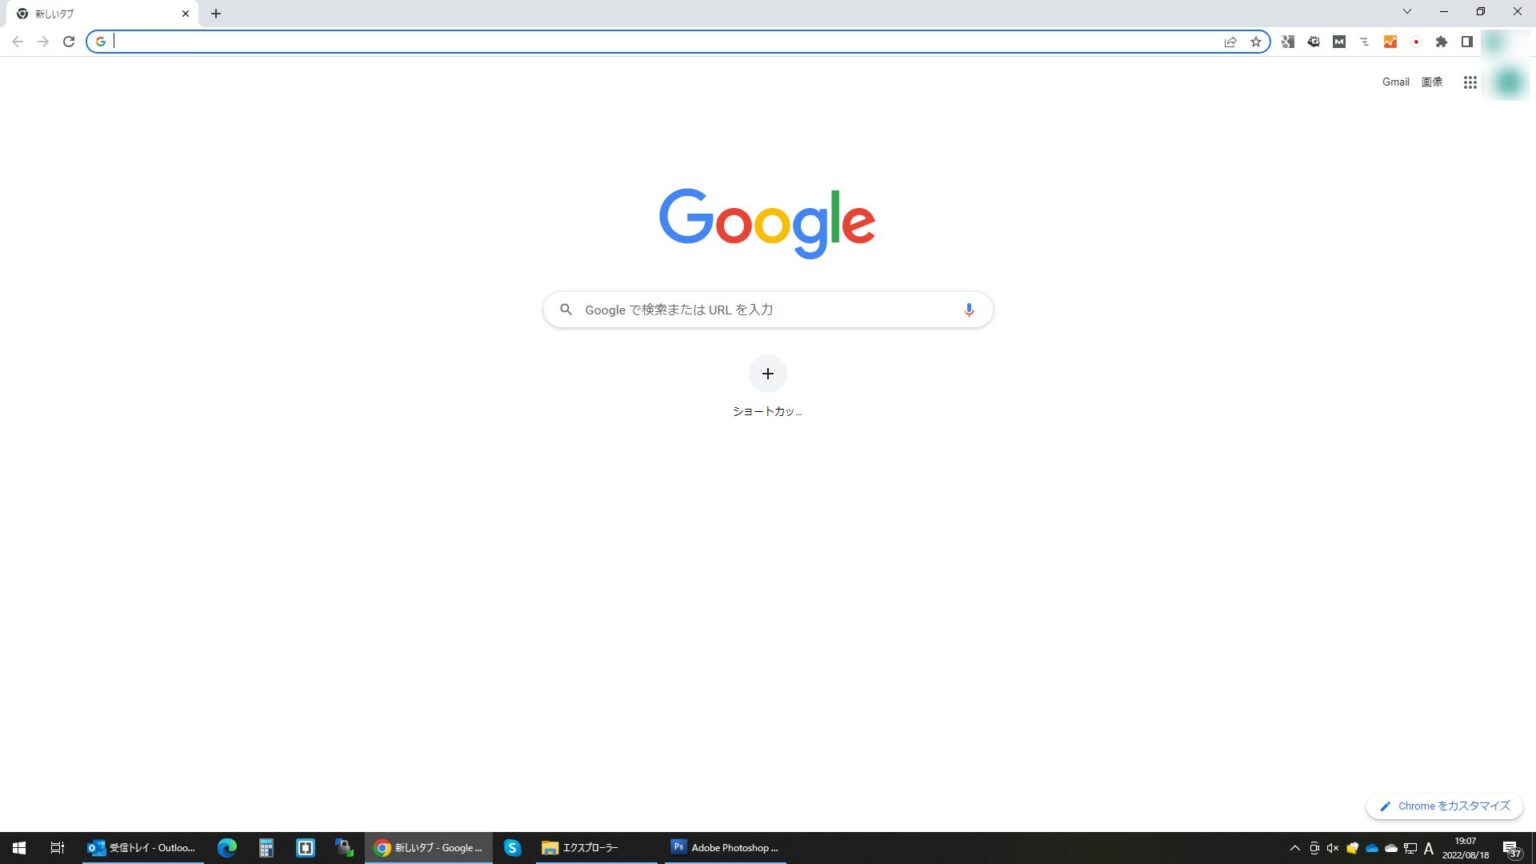This screenshot has width=1536, height=864.
Task: Close the 新しいタブ tab
Action: coord(185,14)
